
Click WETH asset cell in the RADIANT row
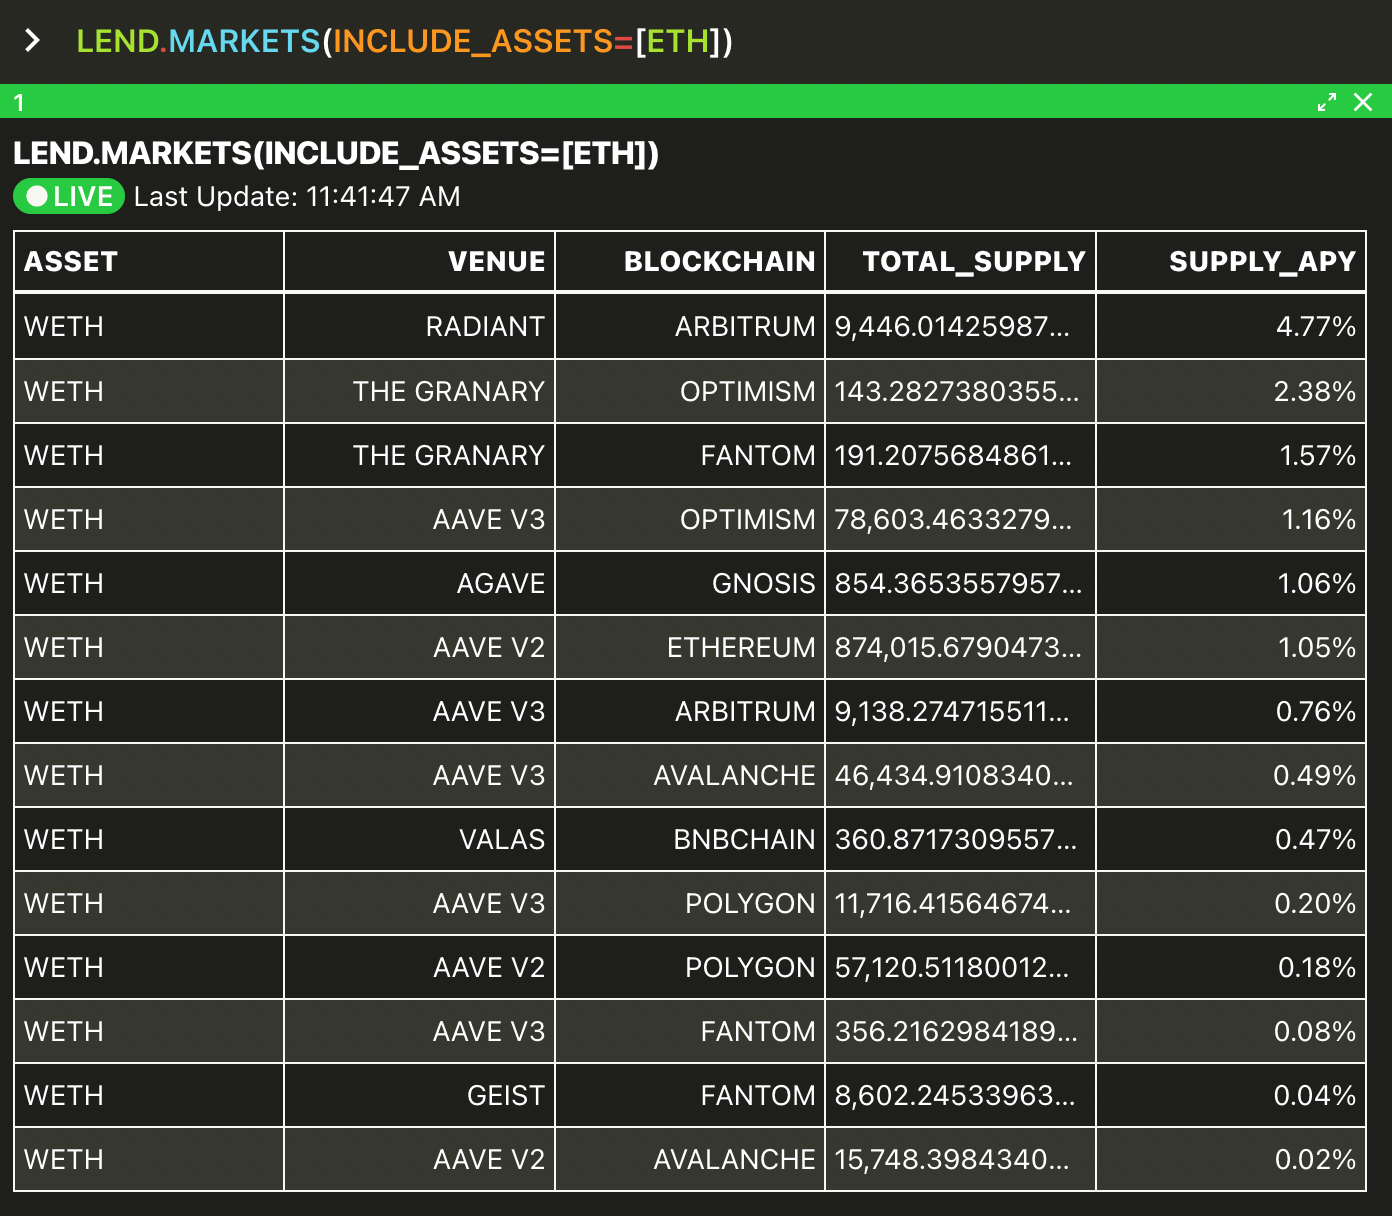tap(149, 327)
